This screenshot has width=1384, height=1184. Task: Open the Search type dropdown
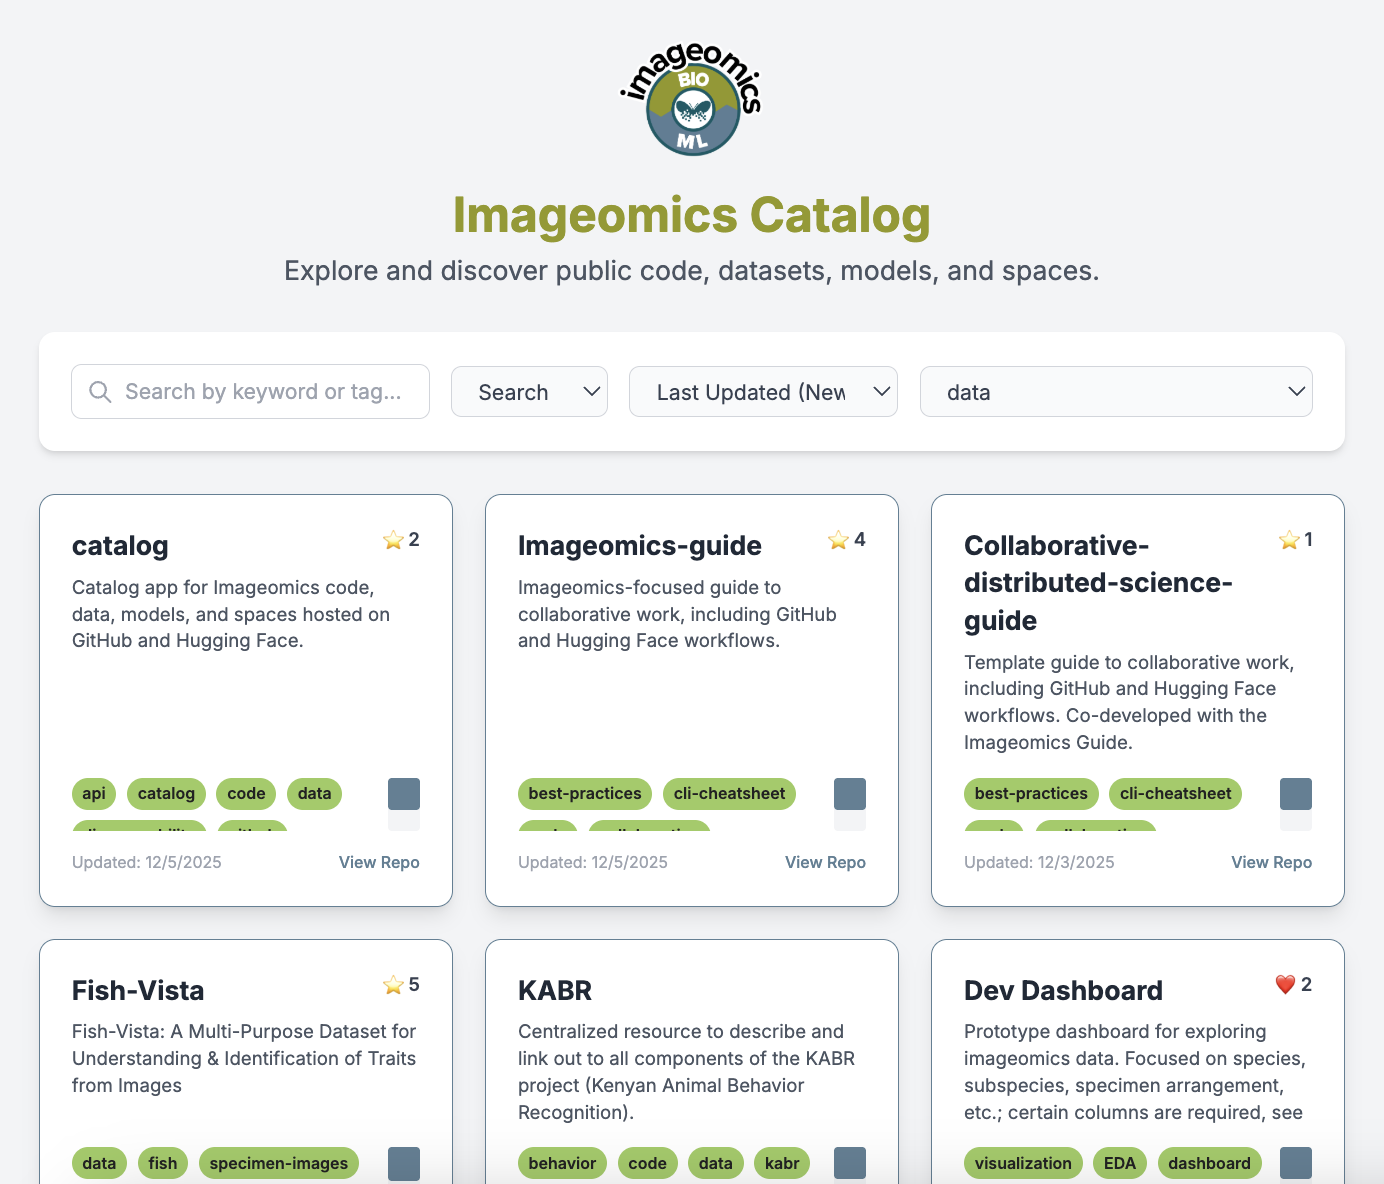529,391
